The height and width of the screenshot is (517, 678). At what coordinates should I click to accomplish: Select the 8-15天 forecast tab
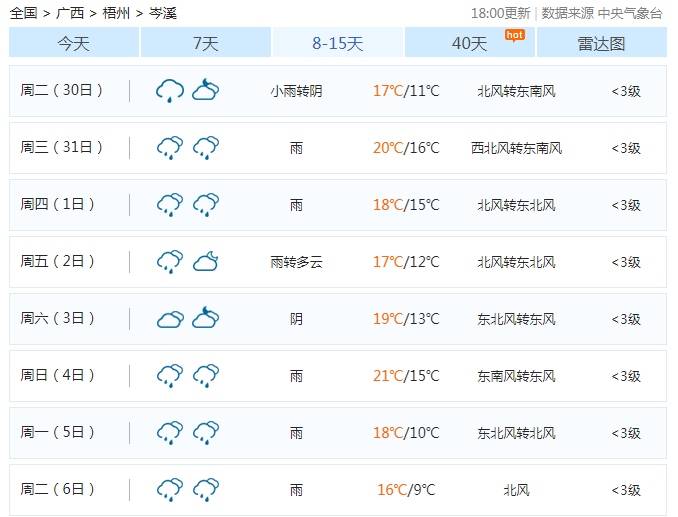coord(338,43)
